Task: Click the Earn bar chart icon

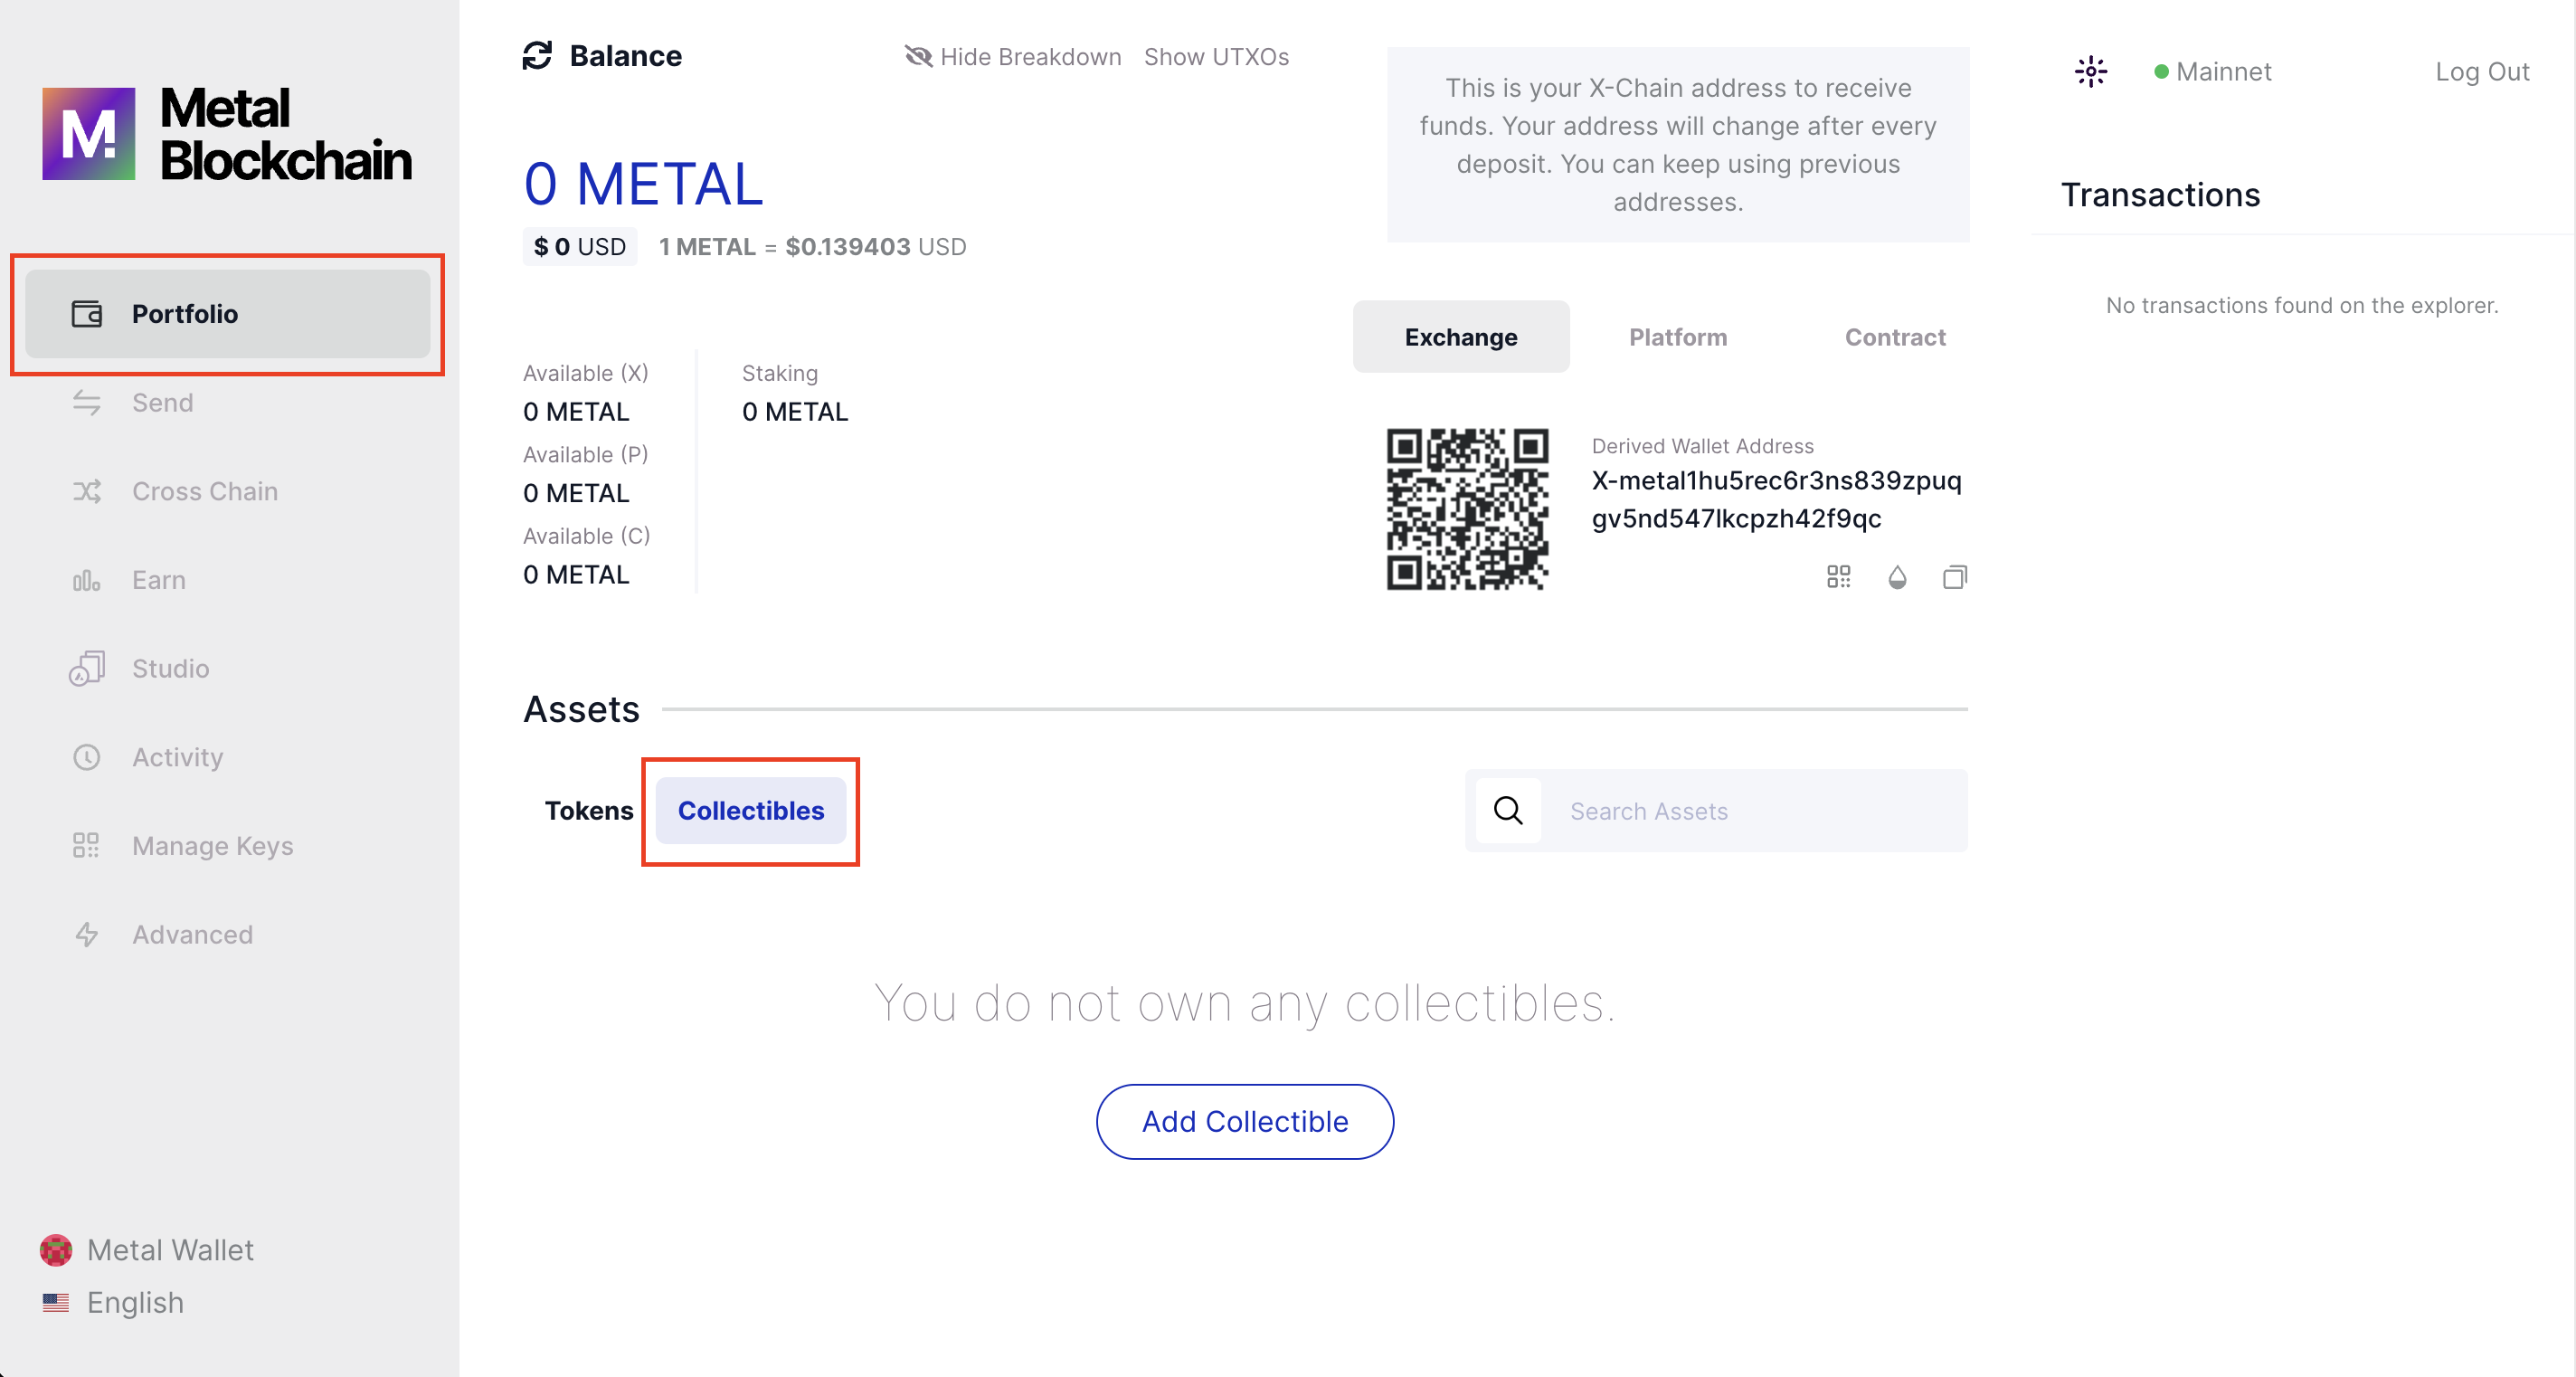Action: (87, 580)
